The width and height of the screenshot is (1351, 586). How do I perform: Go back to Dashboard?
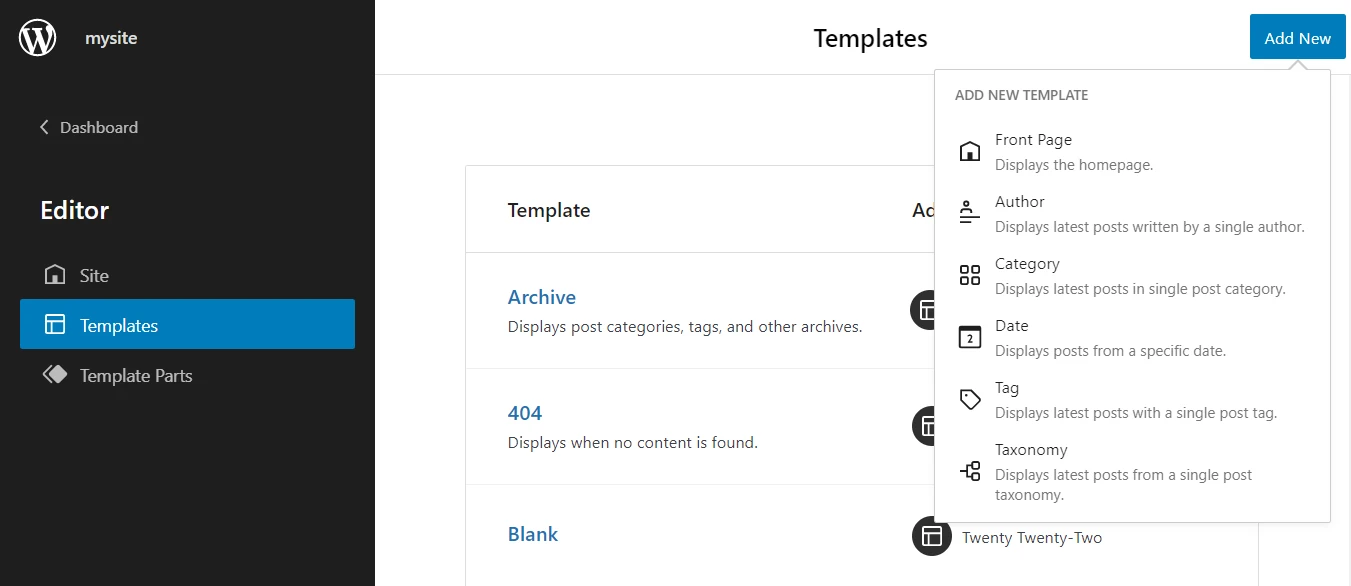tap(89, 127)
